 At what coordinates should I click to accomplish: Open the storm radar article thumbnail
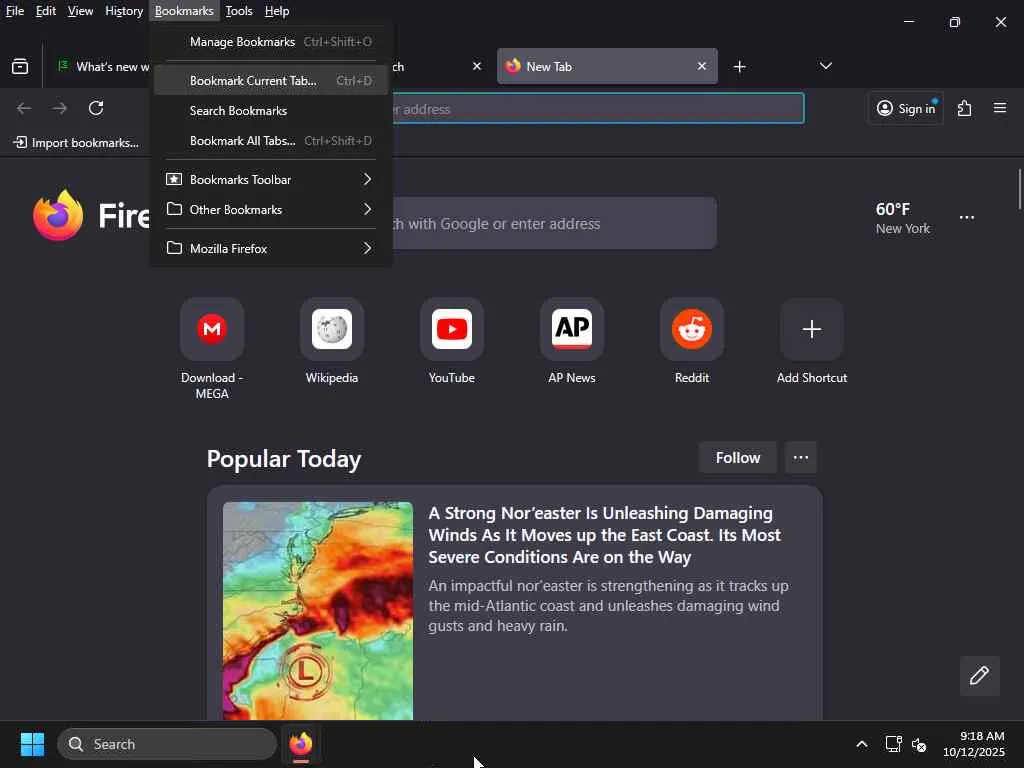click(318, 611)
